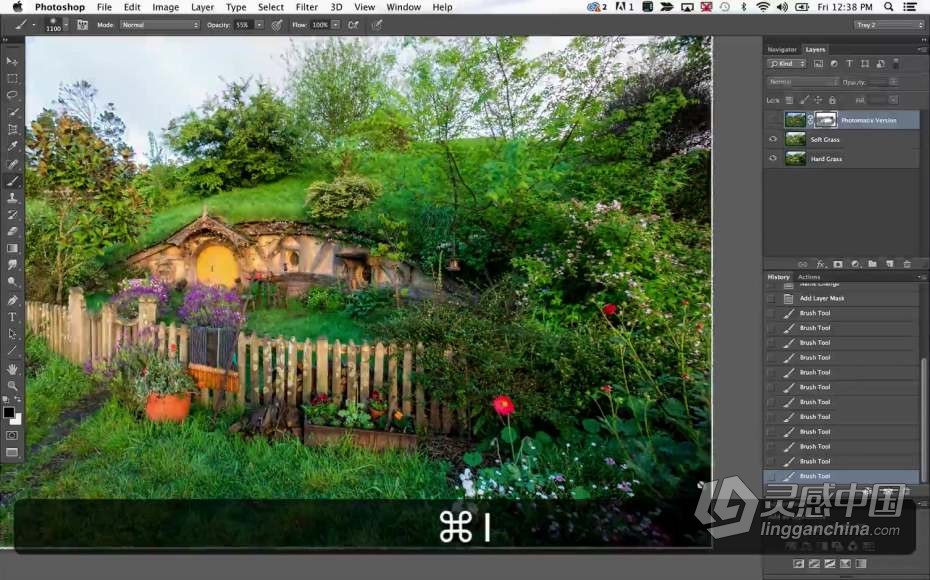Image resolution: width=930 pixels, height=580 pixels.
Task: Toggle lock image pixels
Action: click(804, 100)
